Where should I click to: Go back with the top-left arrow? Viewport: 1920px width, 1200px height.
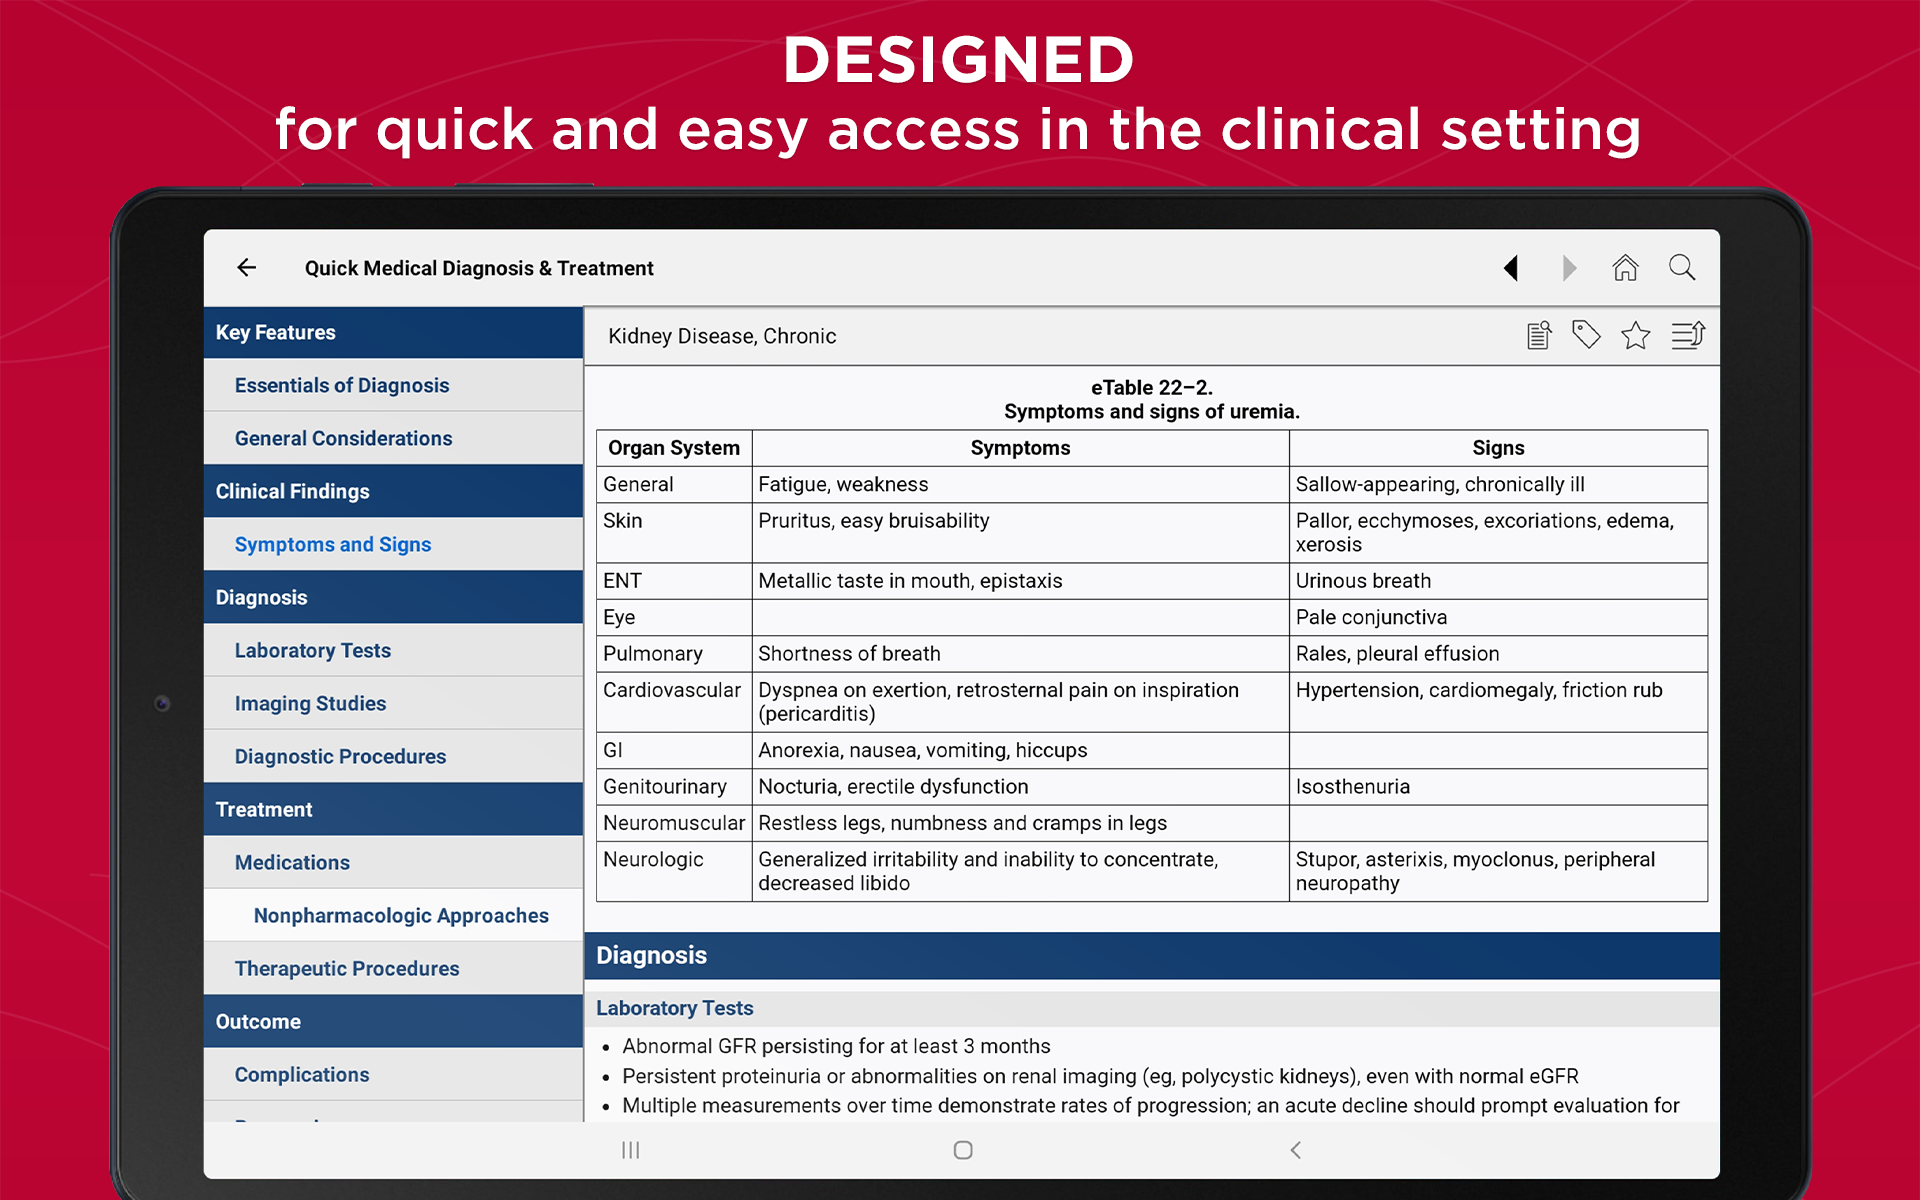[246, 268]
